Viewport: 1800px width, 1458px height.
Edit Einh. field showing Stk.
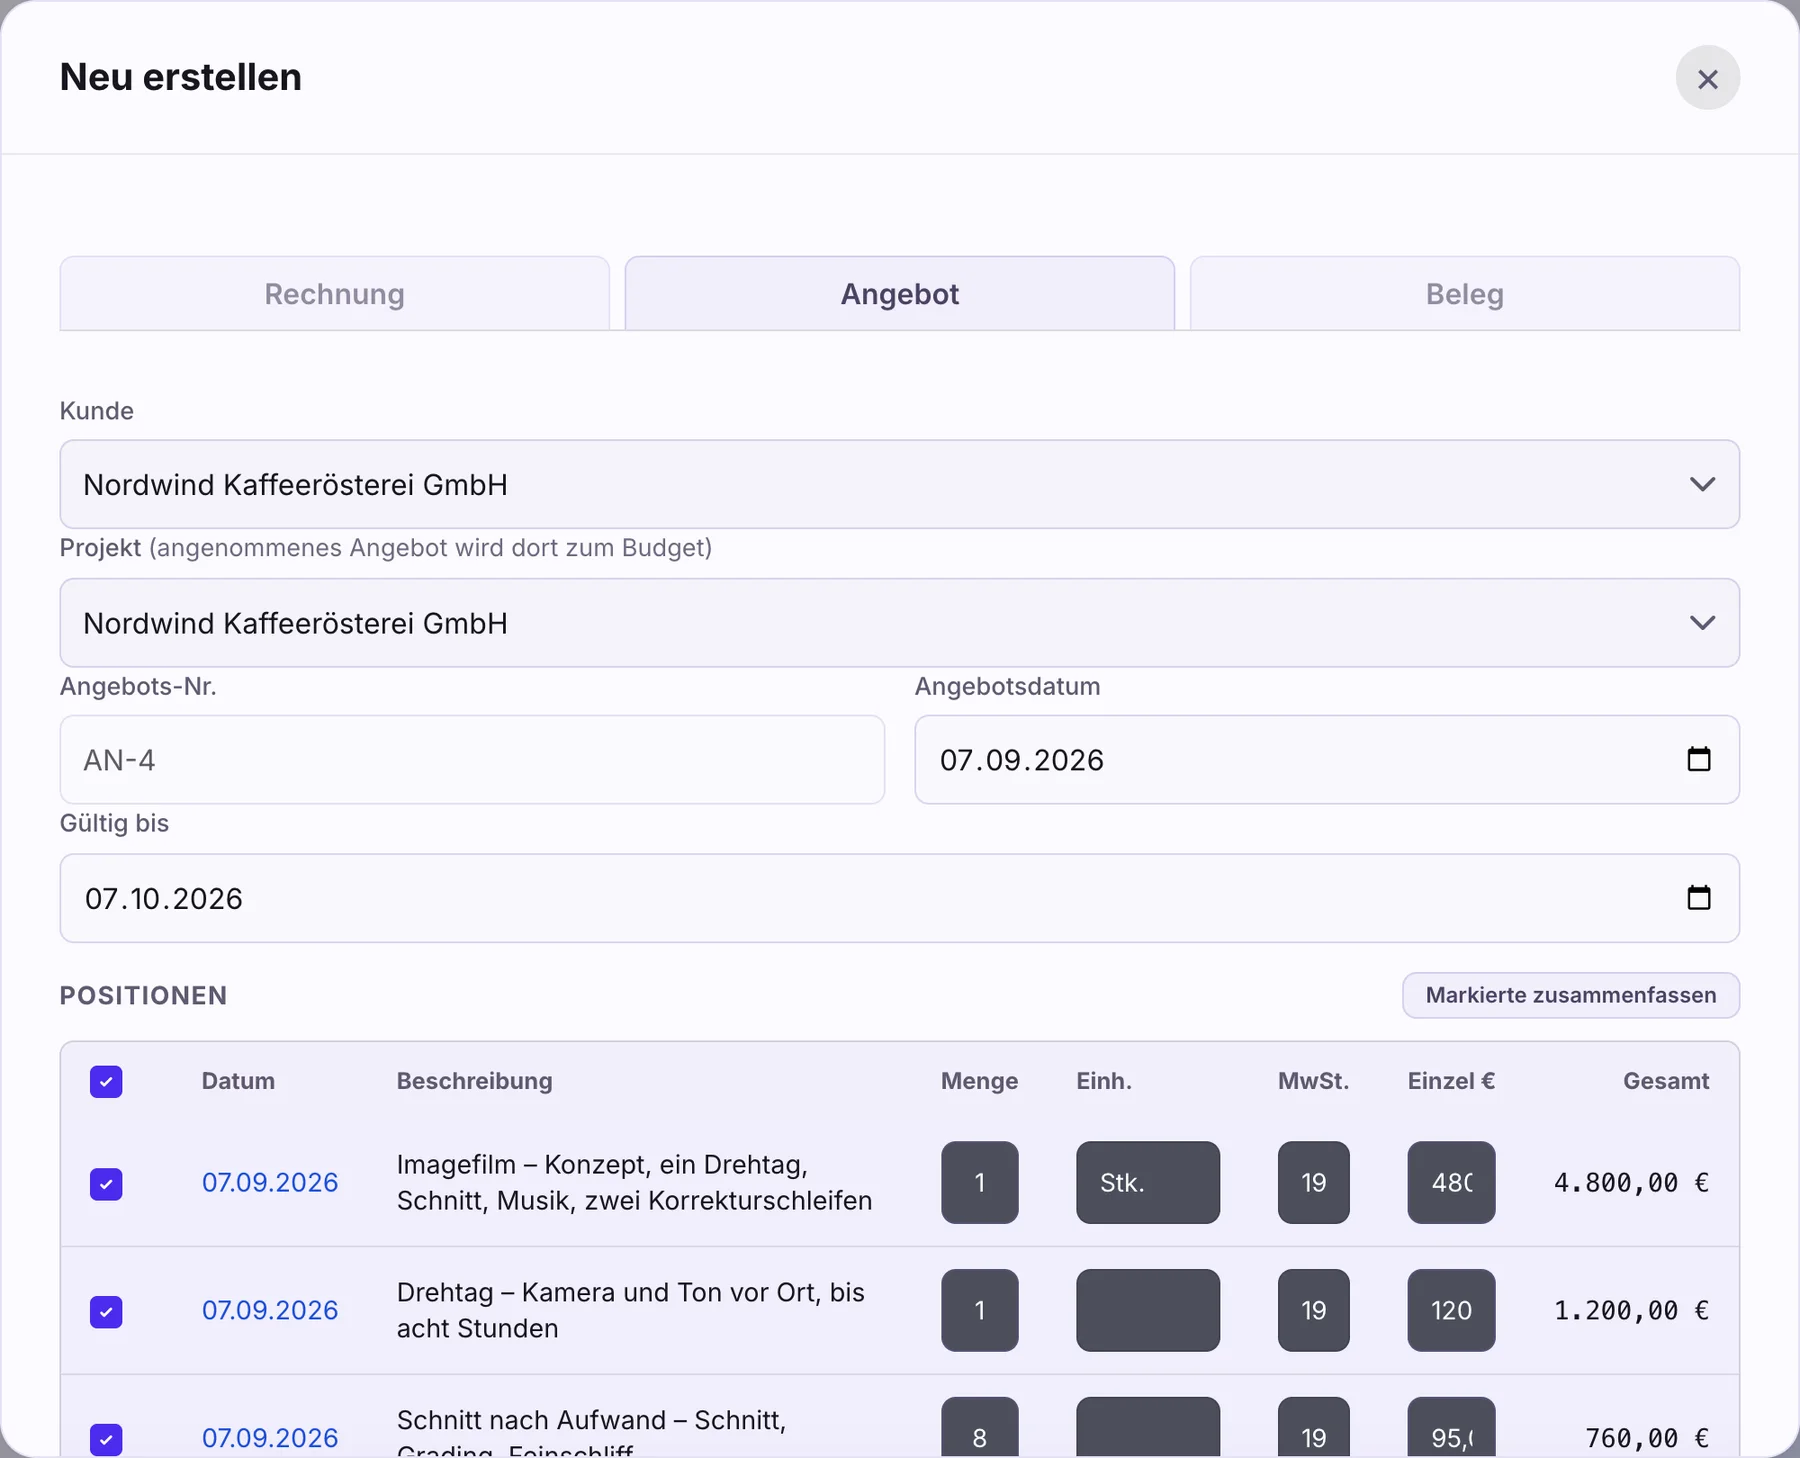(1147, 1182)
